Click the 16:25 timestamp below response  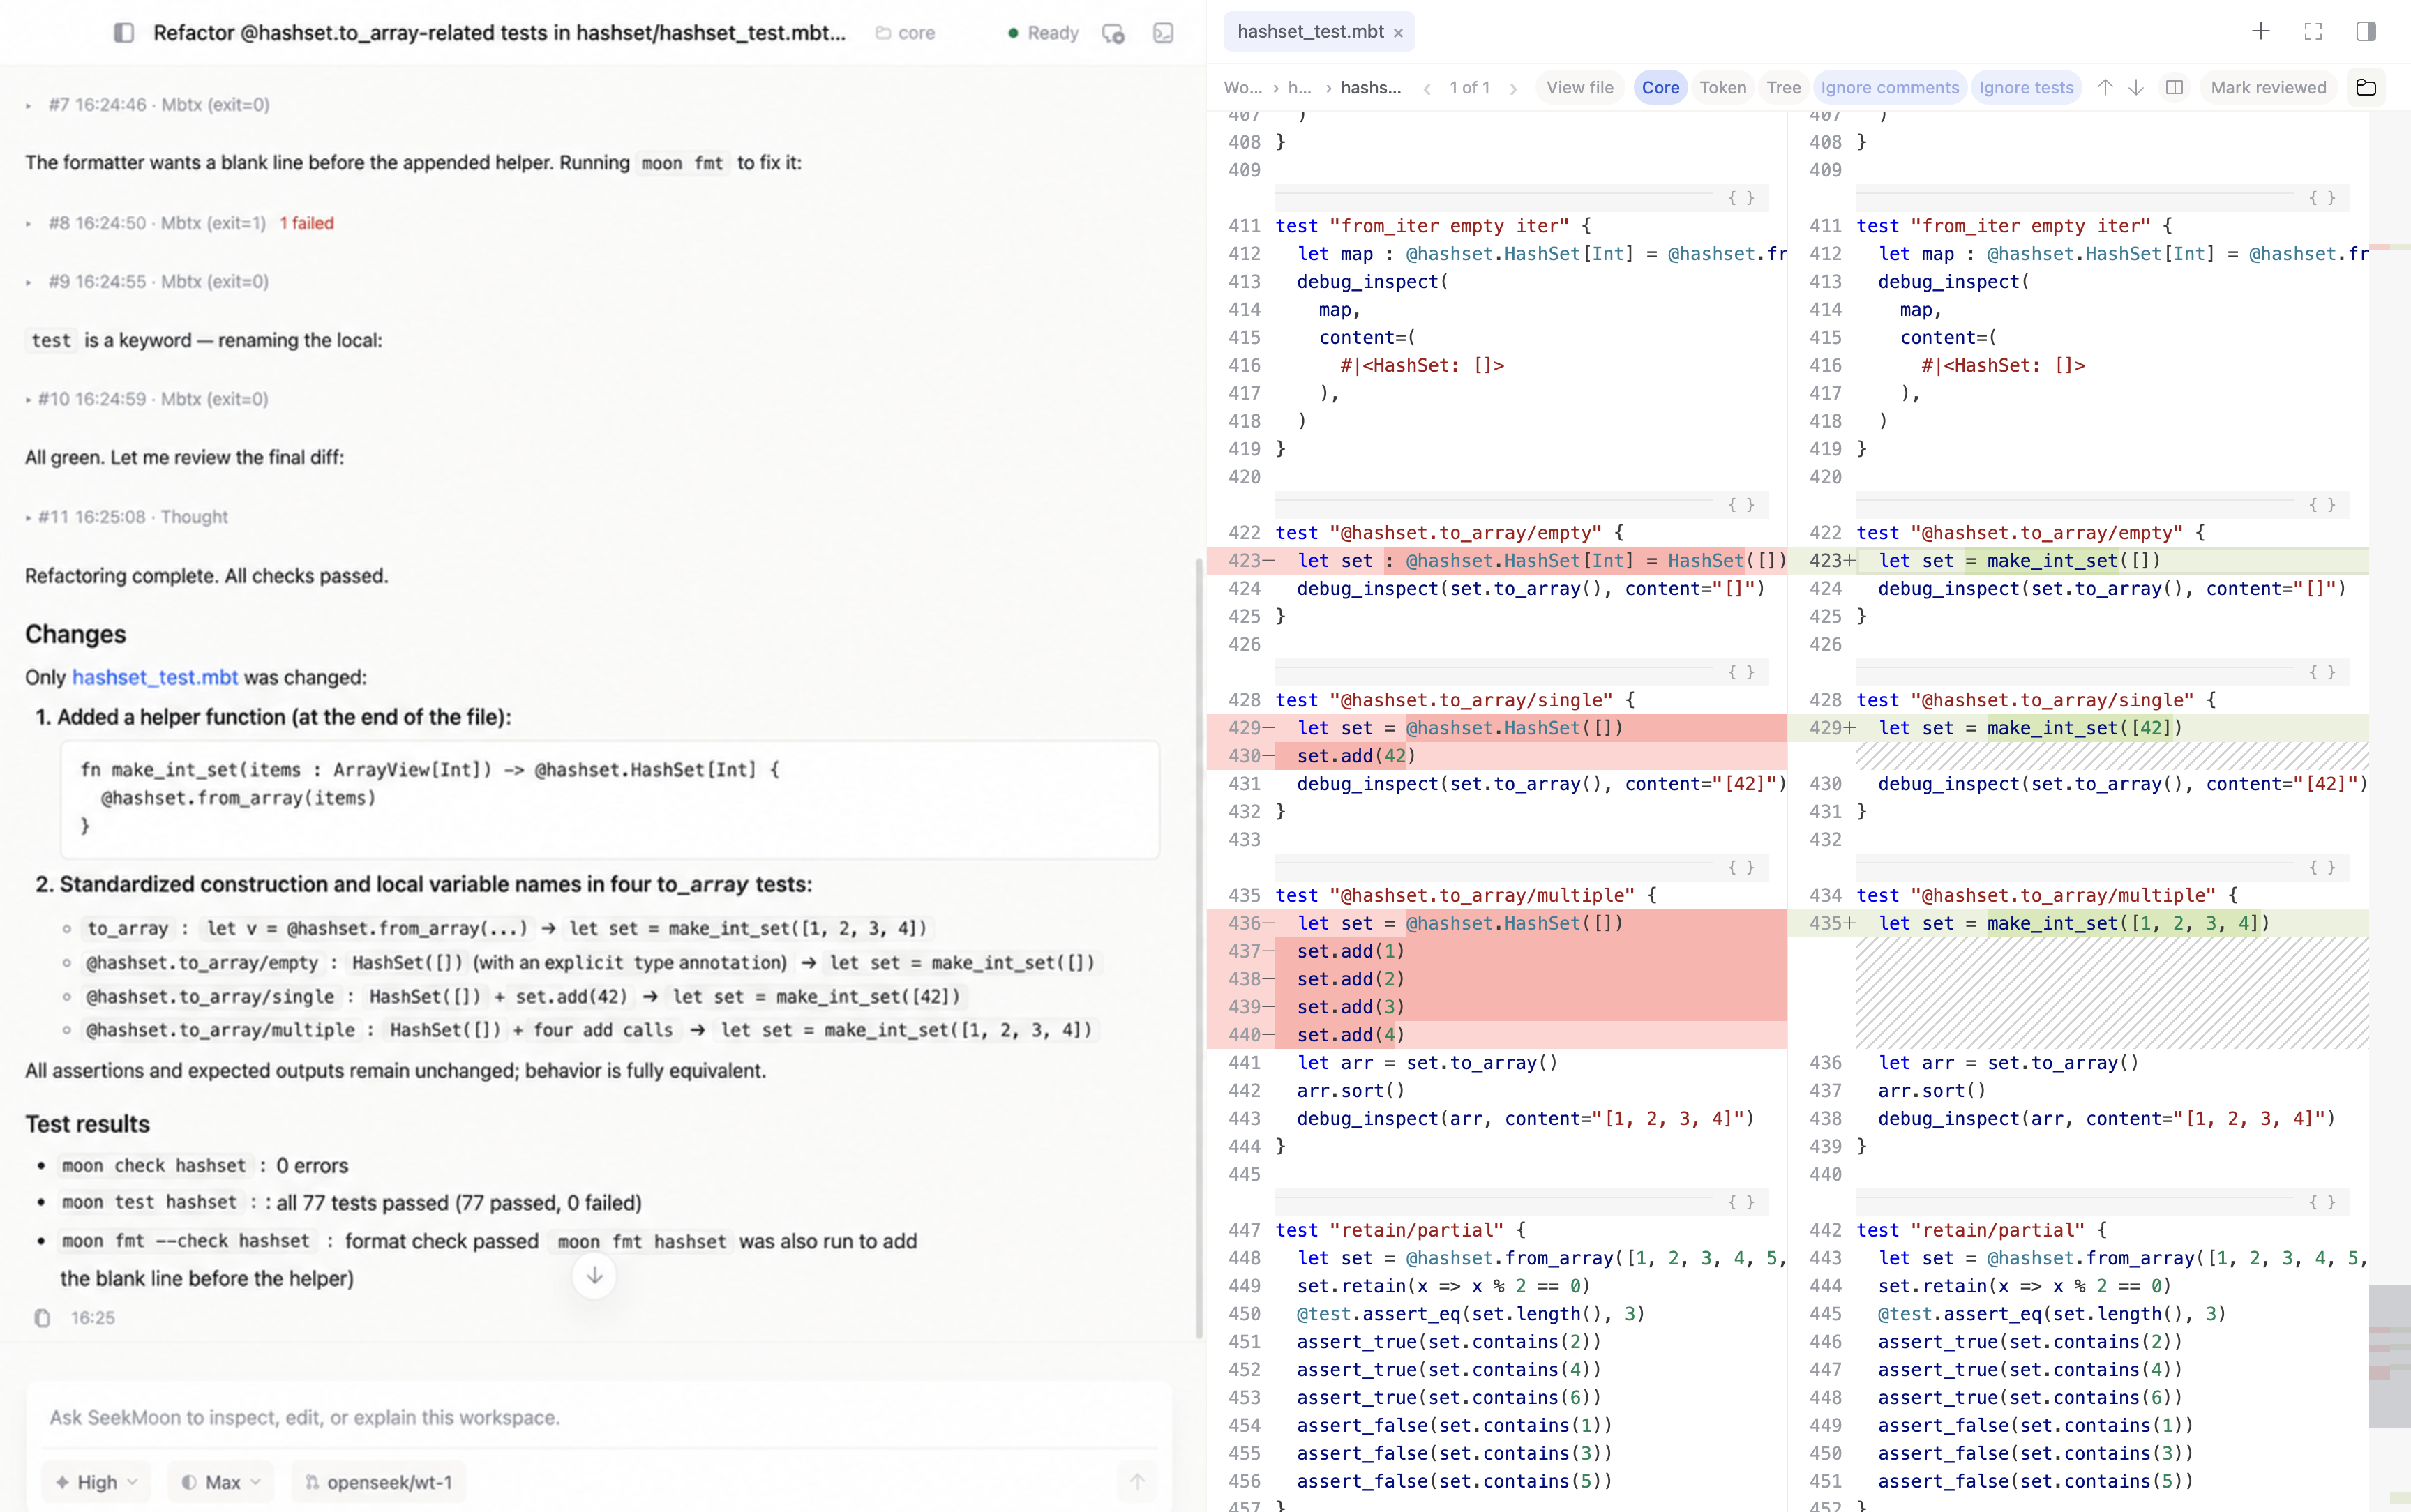pos(93,1318)
